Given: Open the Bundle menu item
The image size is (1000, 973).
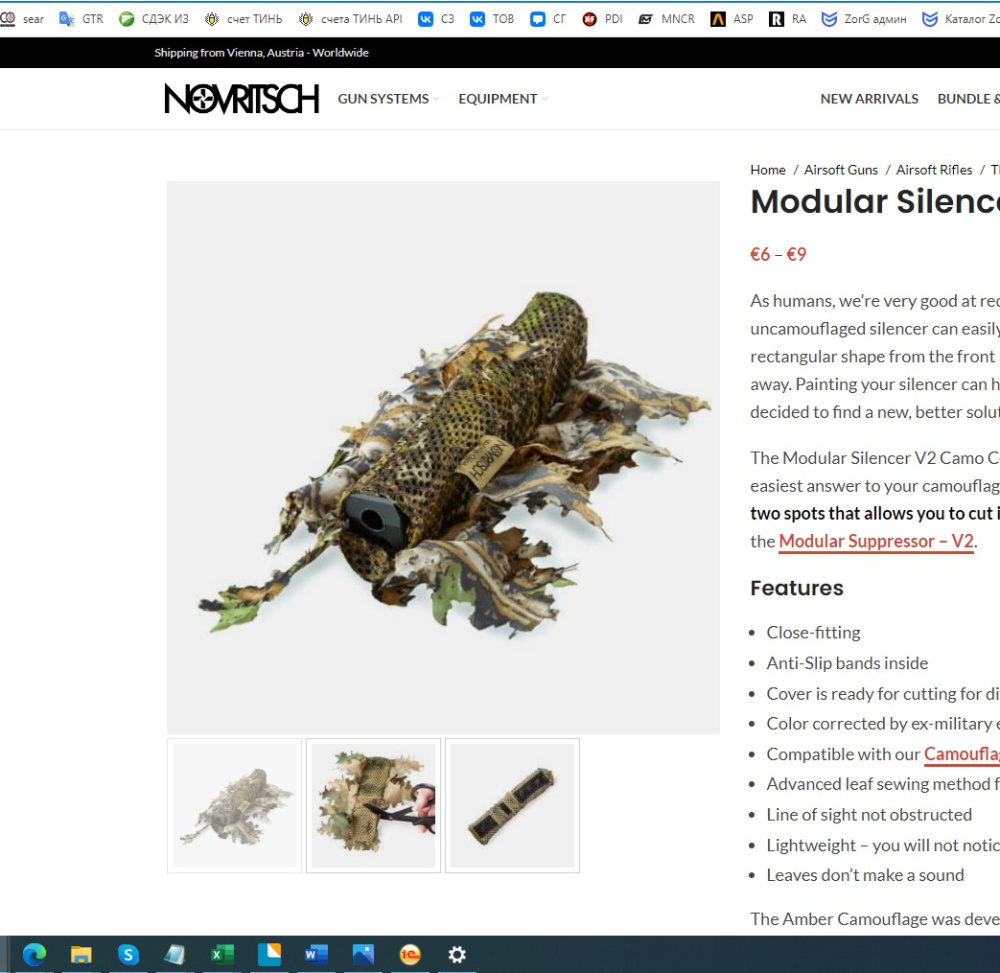Looking at the screenshot, I should click(968, 99).
